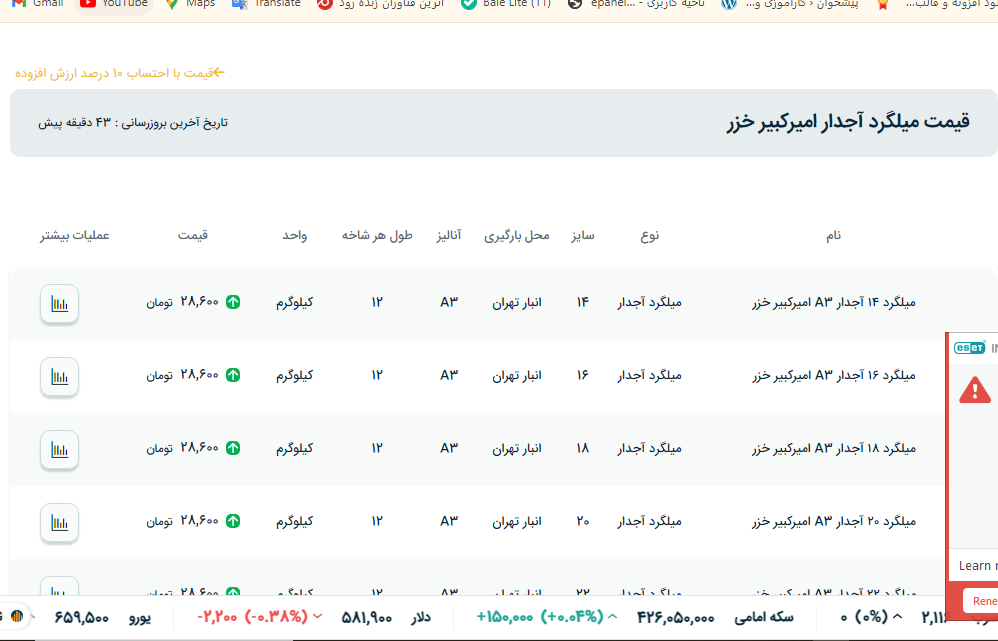The image size is (998, 641).
Task: Open price chart for size 20 rebar row
Action: [60, 522]
